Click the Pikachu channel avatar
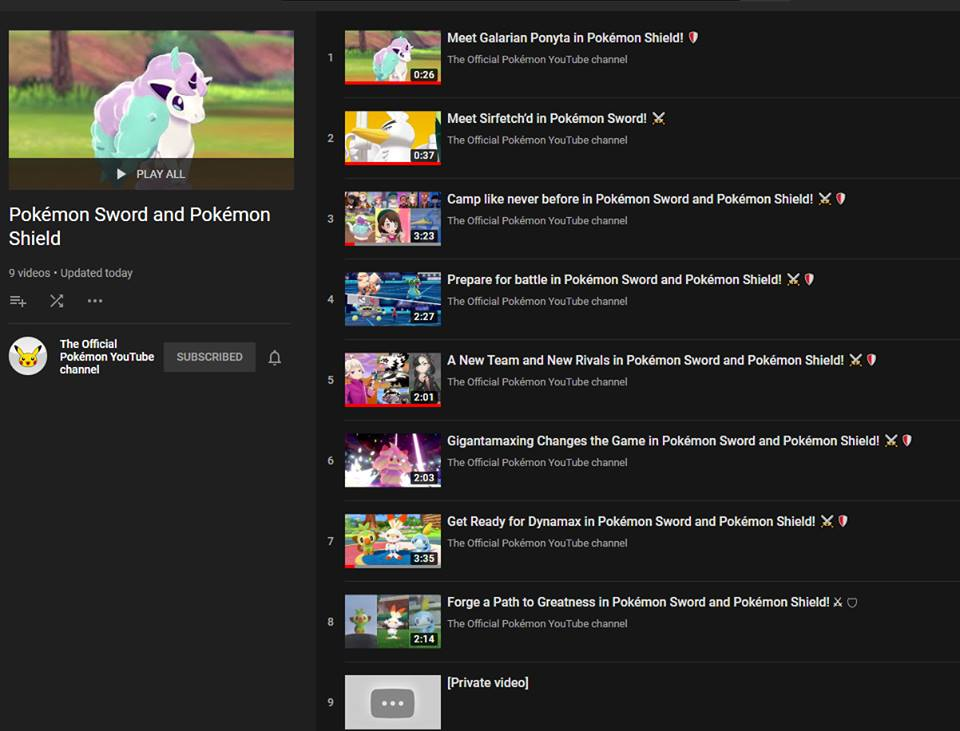This screenshot has height=731, width=960. (28, 356)
